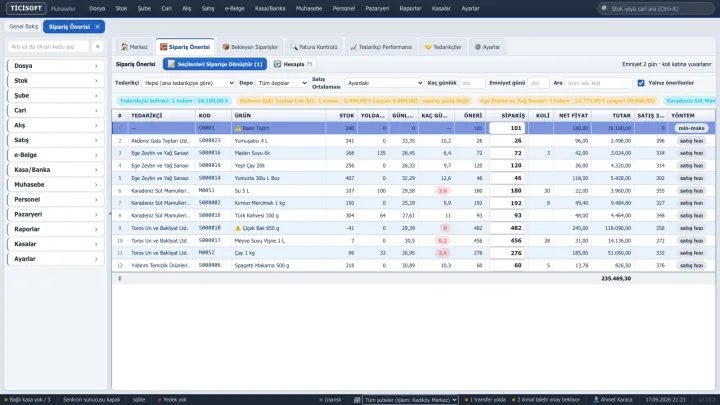Open the branch selector dropdown in status bar
This screenshot has height=405, width=720.
click(x=410, y=400)
